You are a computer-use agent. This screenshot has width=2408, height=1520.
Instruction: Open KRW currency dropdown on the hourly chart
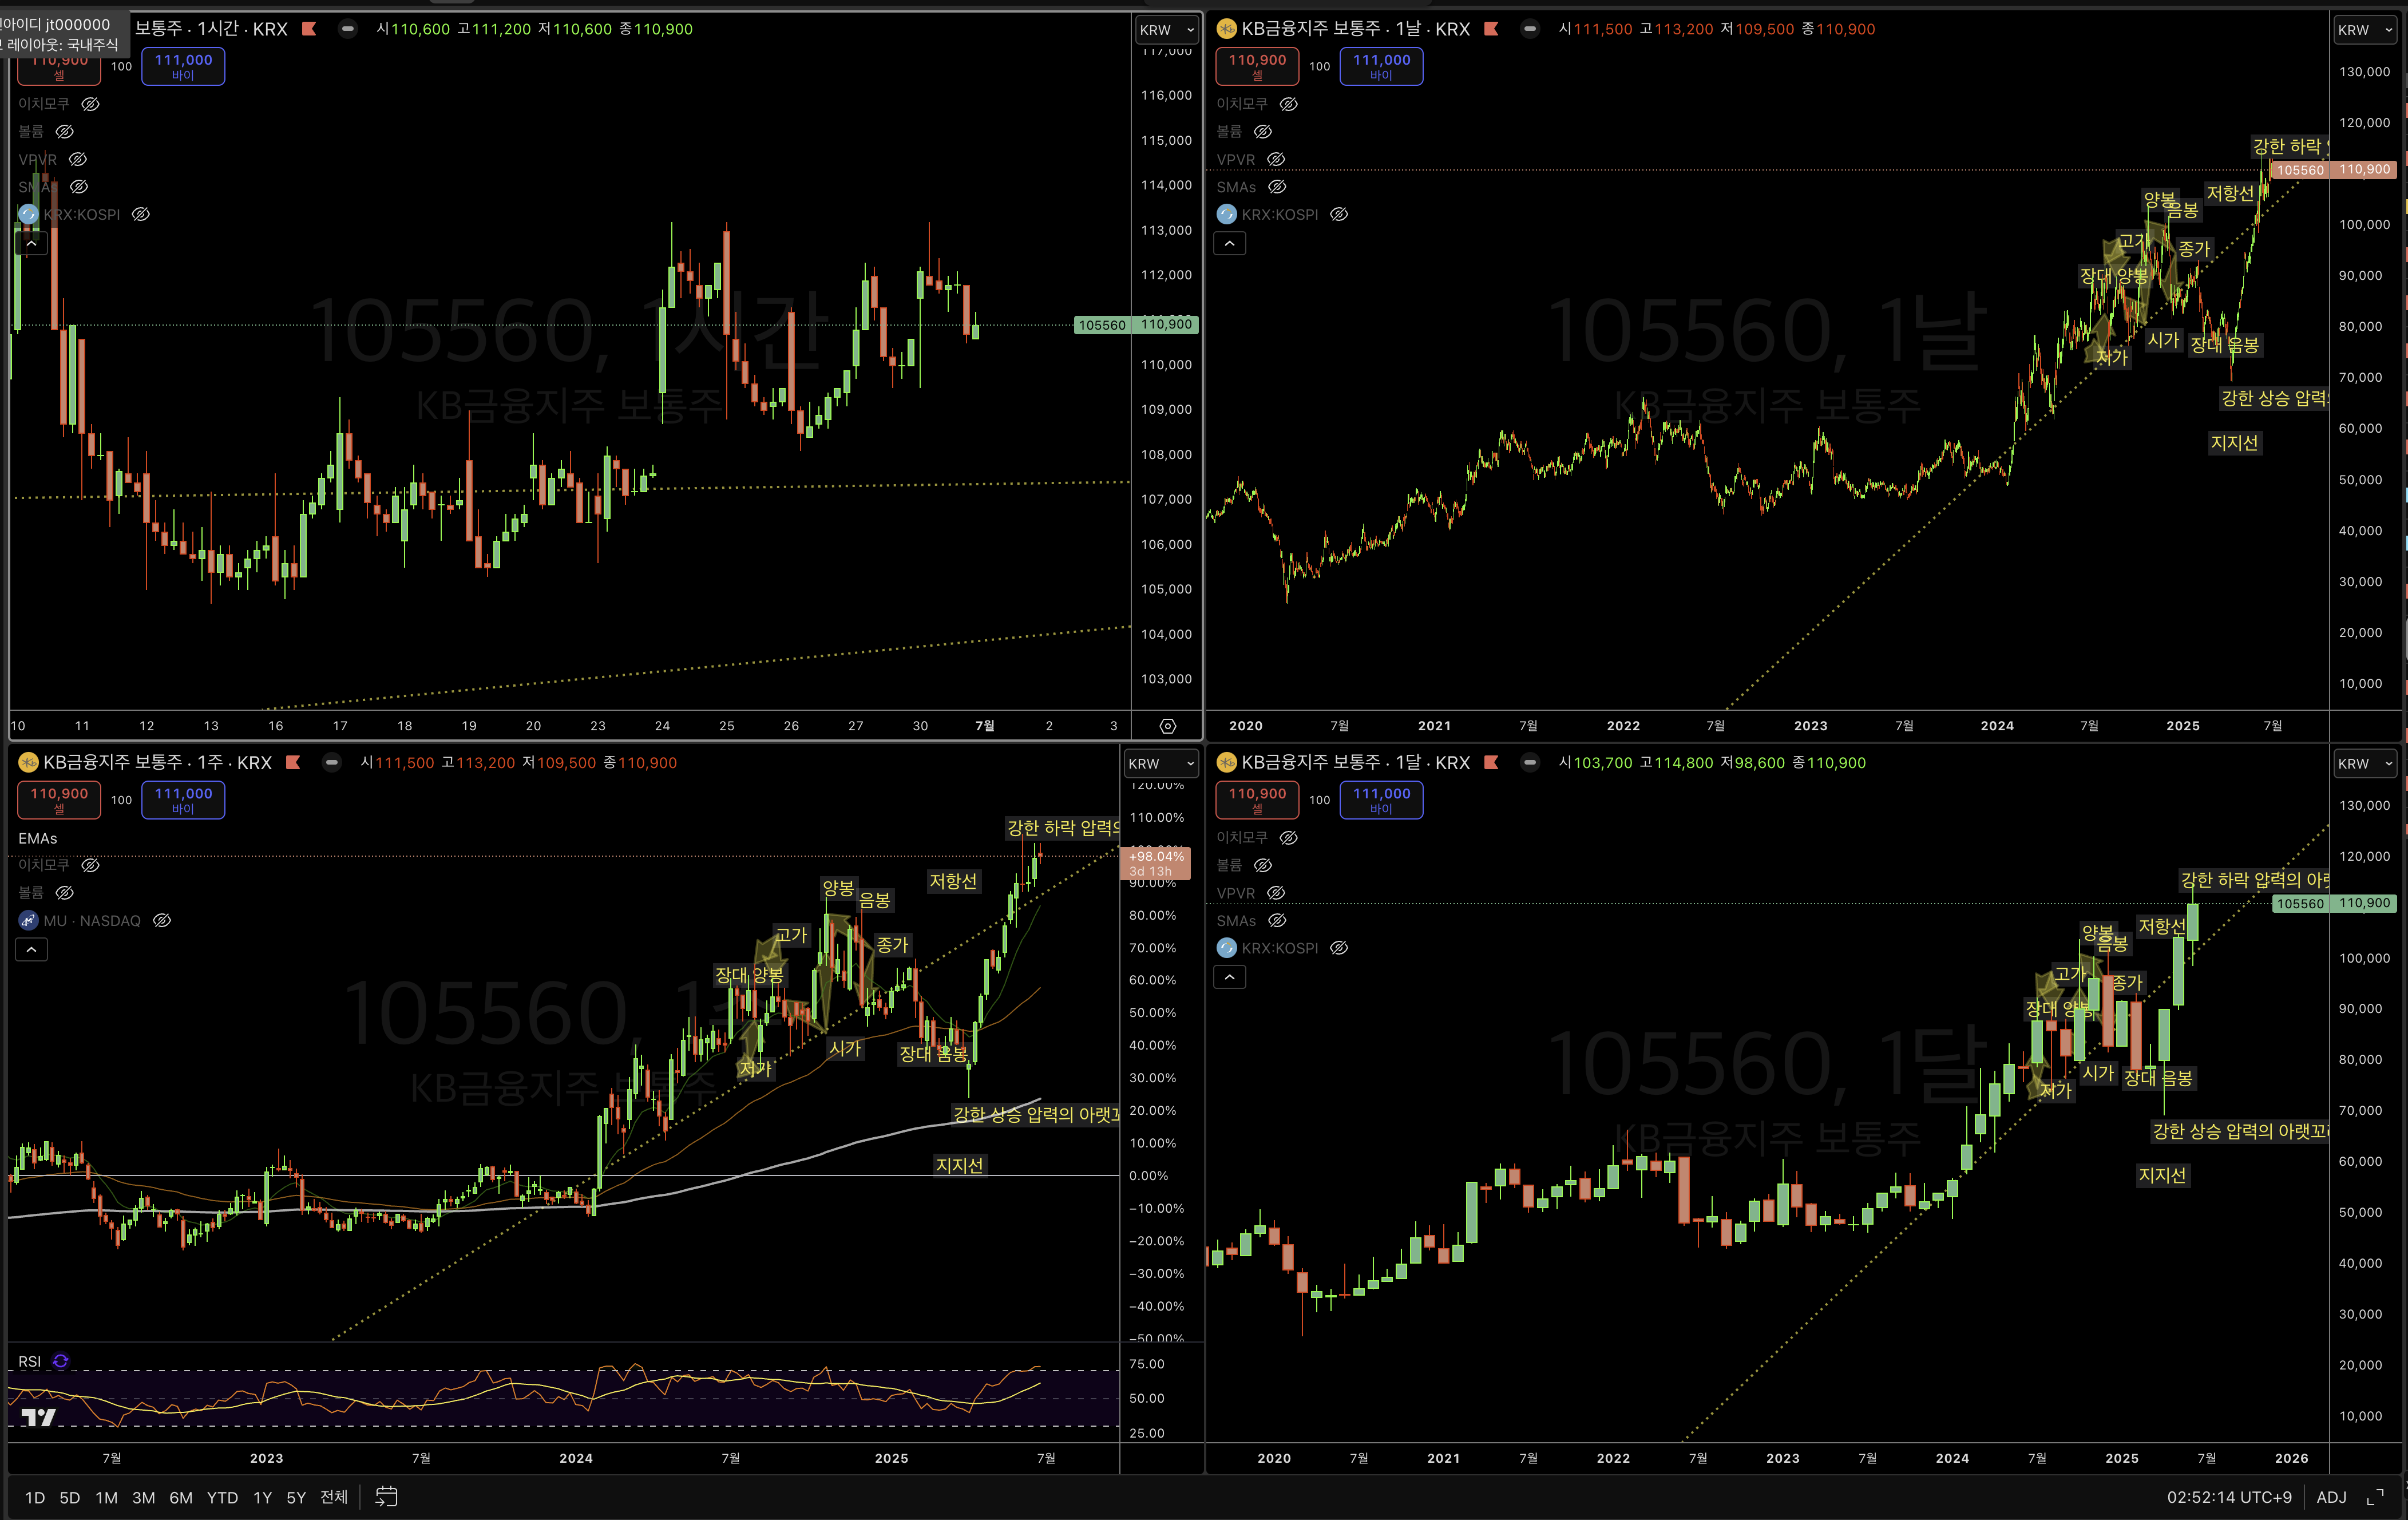tap(1166, 30)
